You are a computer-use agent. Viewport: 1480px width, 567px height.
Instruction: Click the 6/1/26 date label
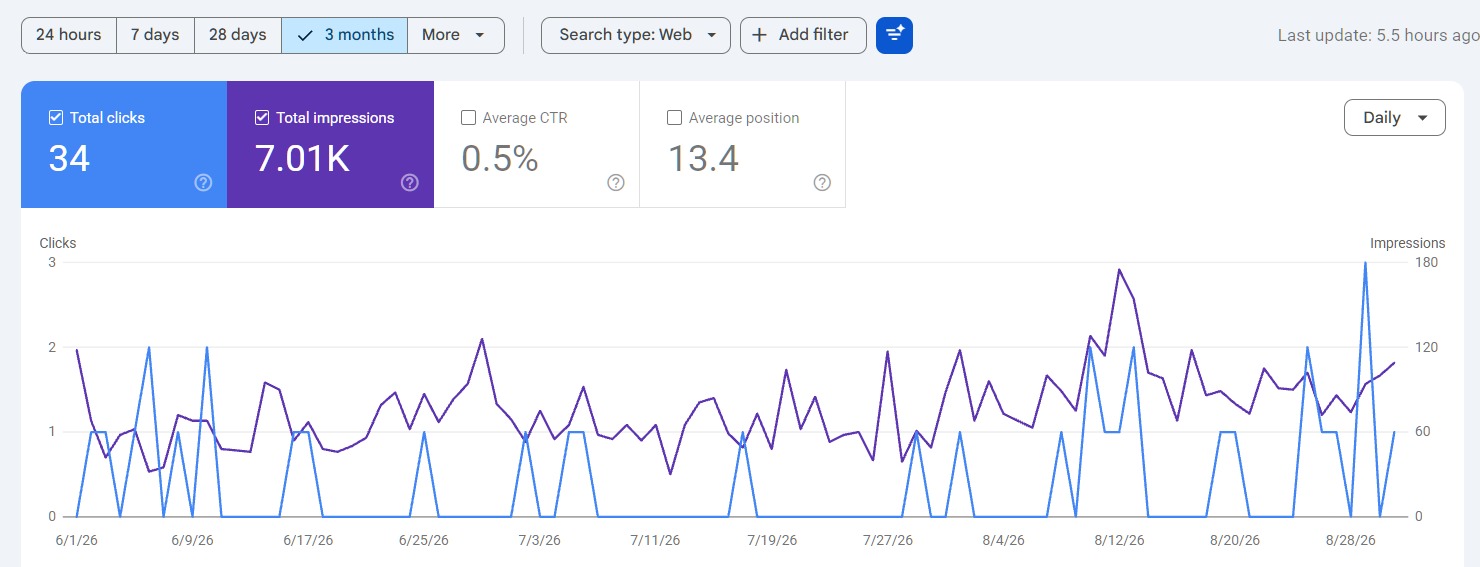tap(76, 540)
